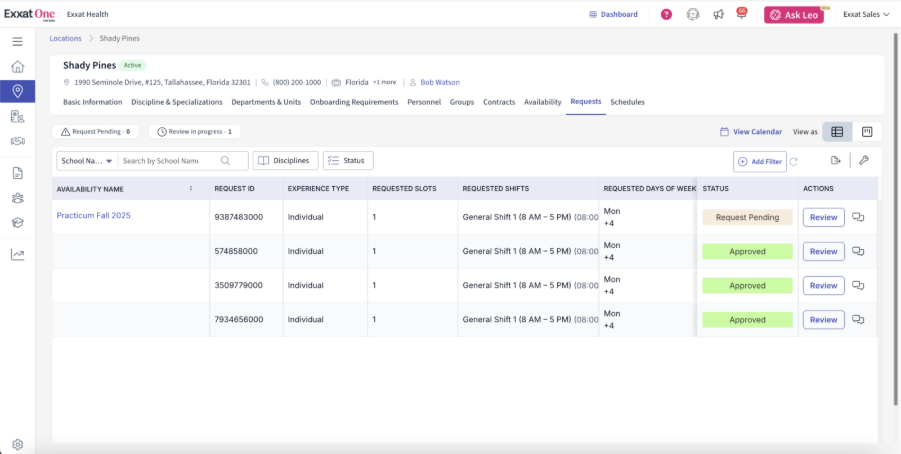Switch to table list view
This screenshot has width=901, height=454.
(x=837, y=131)
